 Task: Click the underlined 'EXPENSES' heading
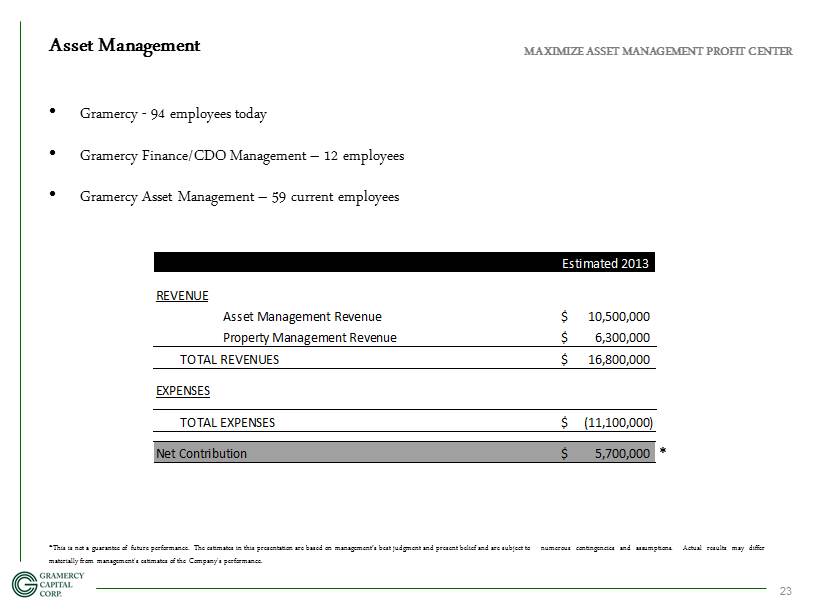point(183,391)
